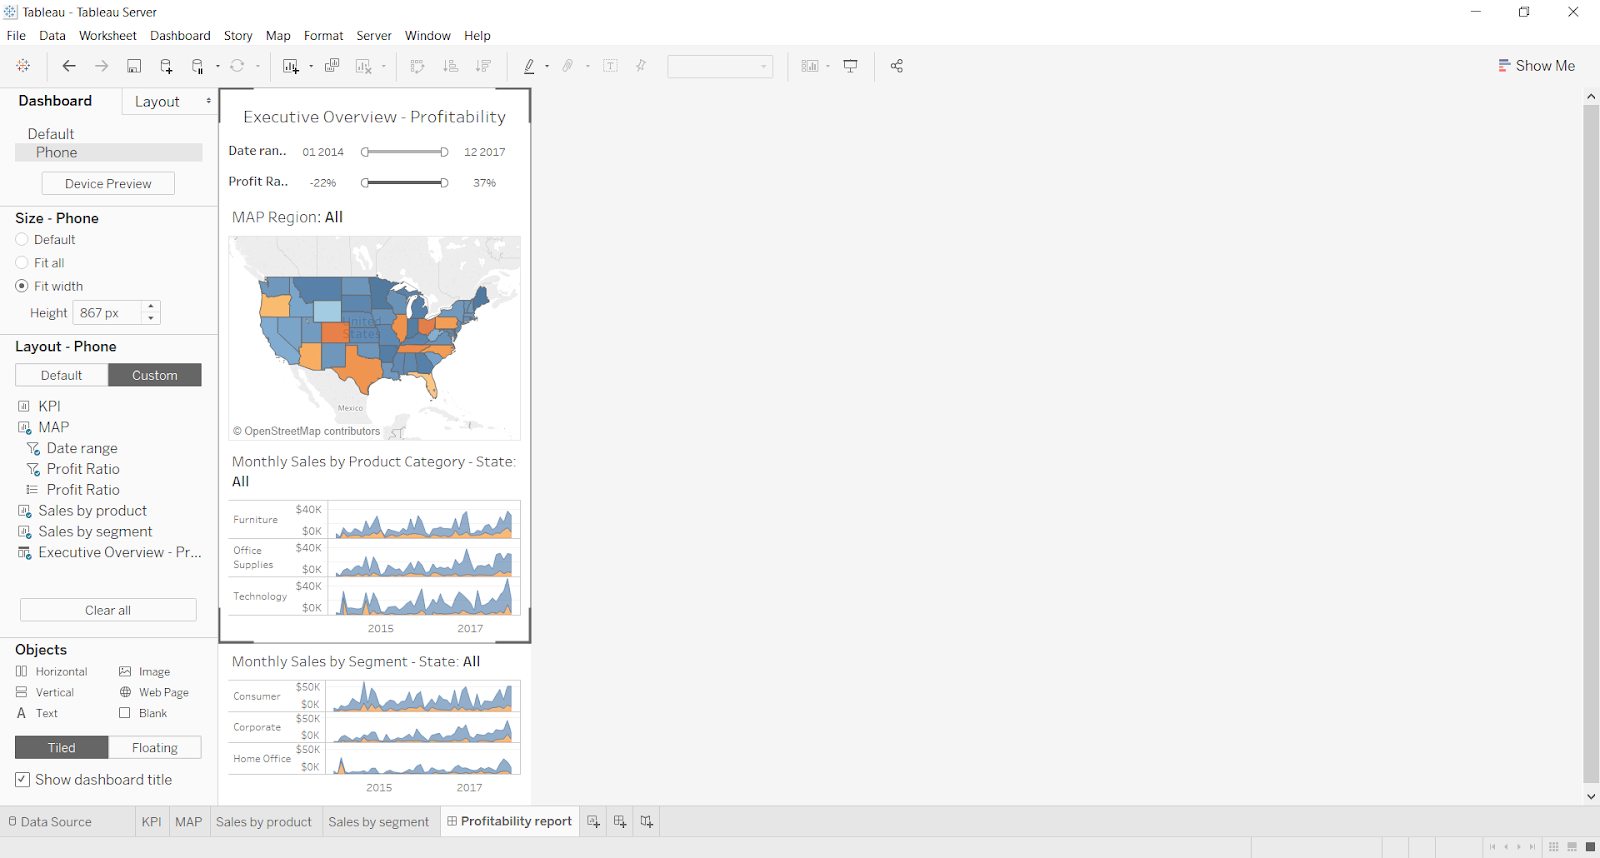Open the Dashboard menu
The image size is (1600, 858).
180,35
